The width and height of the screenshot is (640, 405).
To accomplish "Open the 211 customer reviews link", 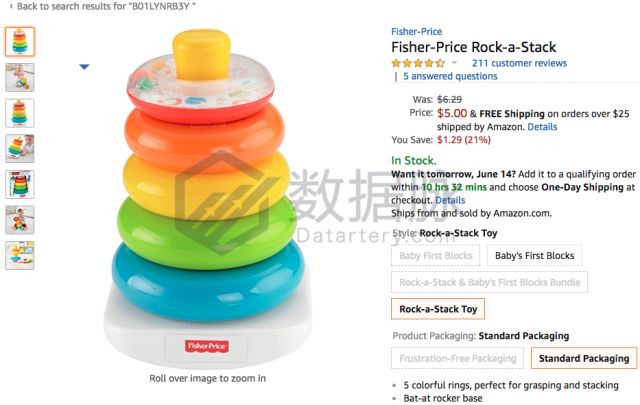I will click(x=519, y=63).
